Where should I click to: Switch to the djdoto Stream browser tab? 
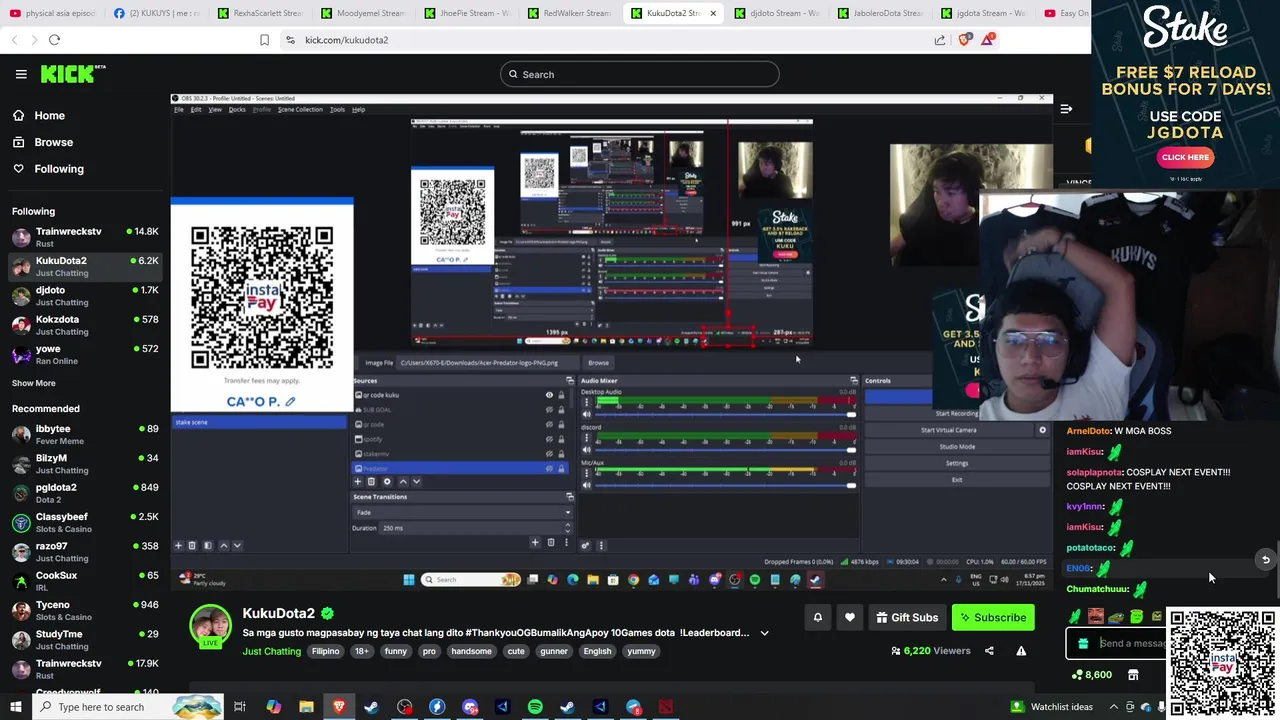(775, 13)
